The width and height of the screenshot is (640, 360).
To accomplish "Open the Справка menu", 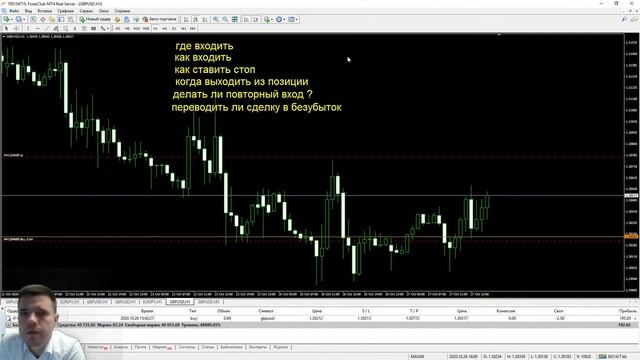I will (x=122, y=11).
